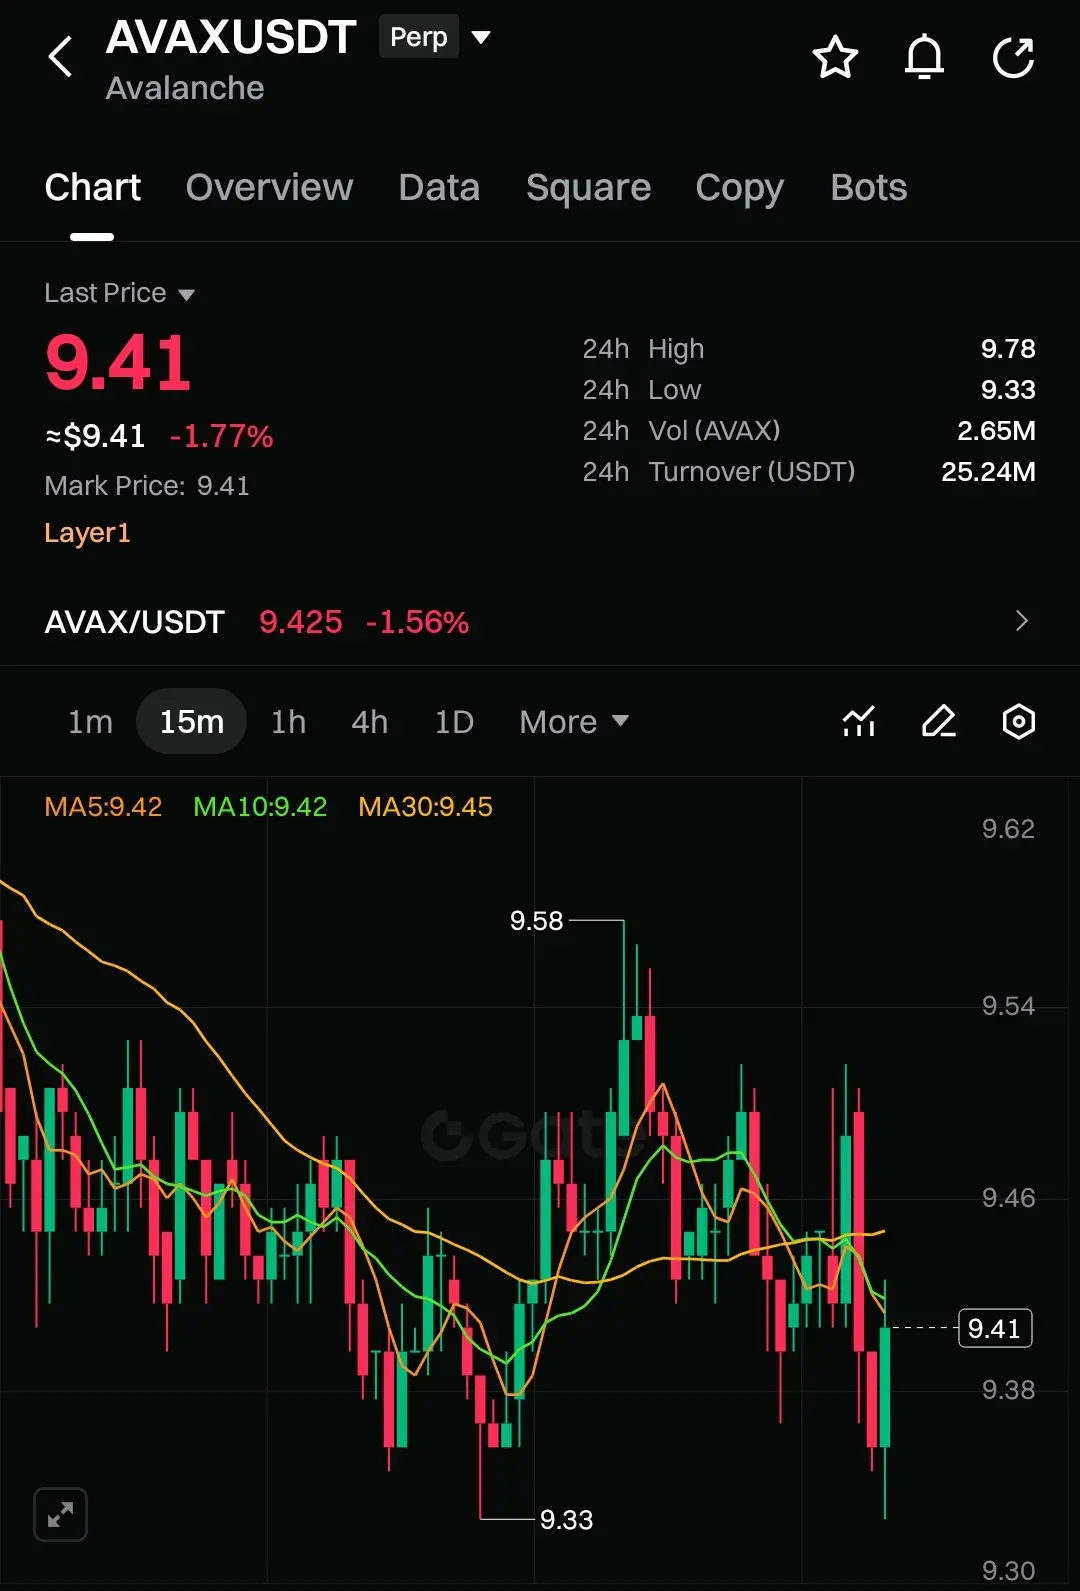Open the Last Price selector dropdown
1080x1591 pixels.
(x=119, y=293)
